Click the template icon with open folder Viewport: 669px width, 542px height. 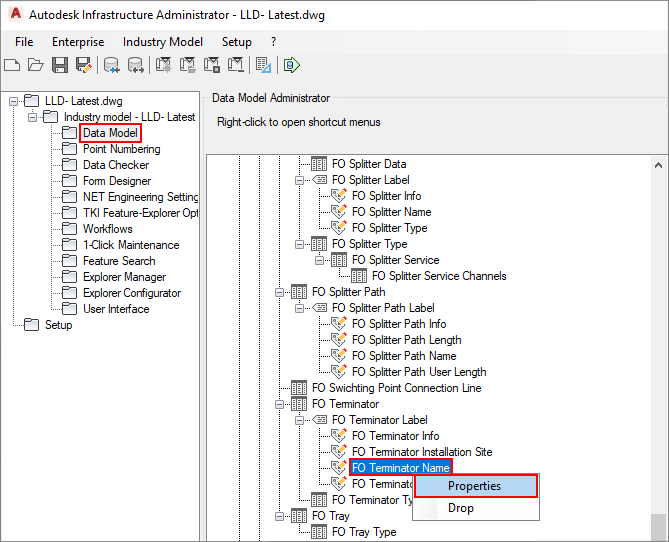click(x=187, y=65)
